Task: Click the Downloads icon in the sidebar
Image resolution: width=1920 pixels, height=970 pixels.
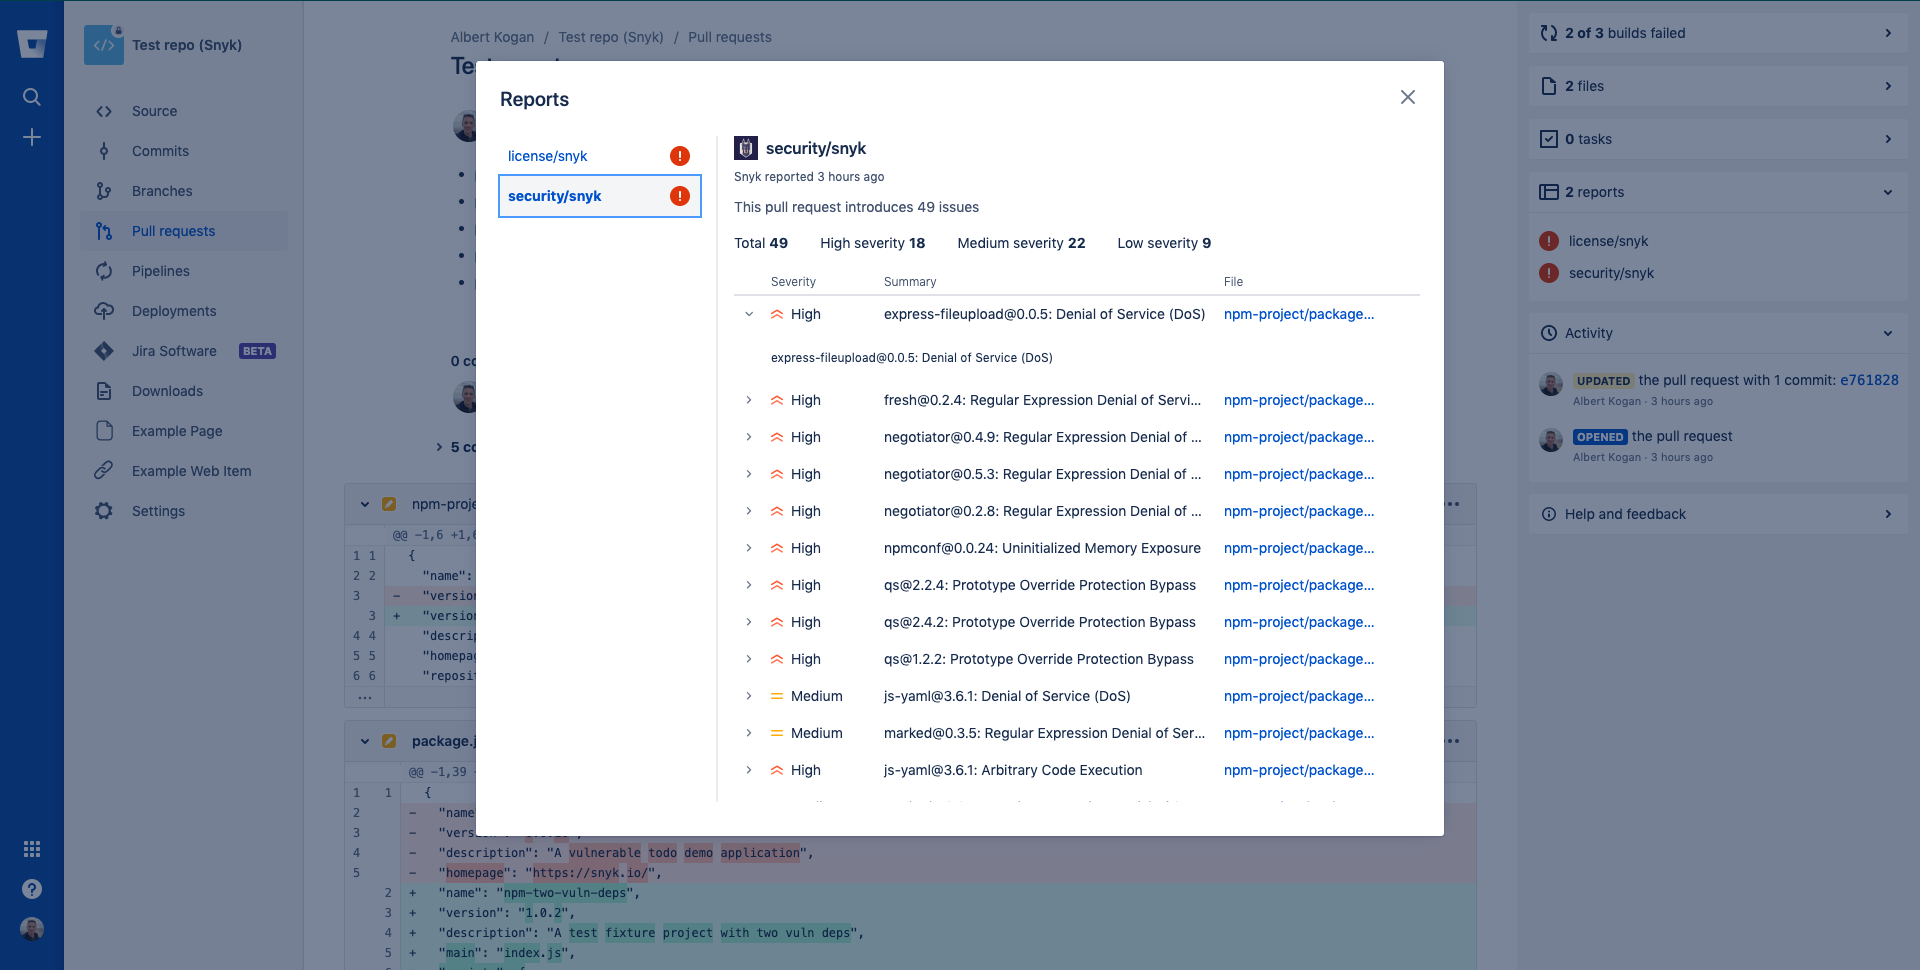Action: (104, 391)
